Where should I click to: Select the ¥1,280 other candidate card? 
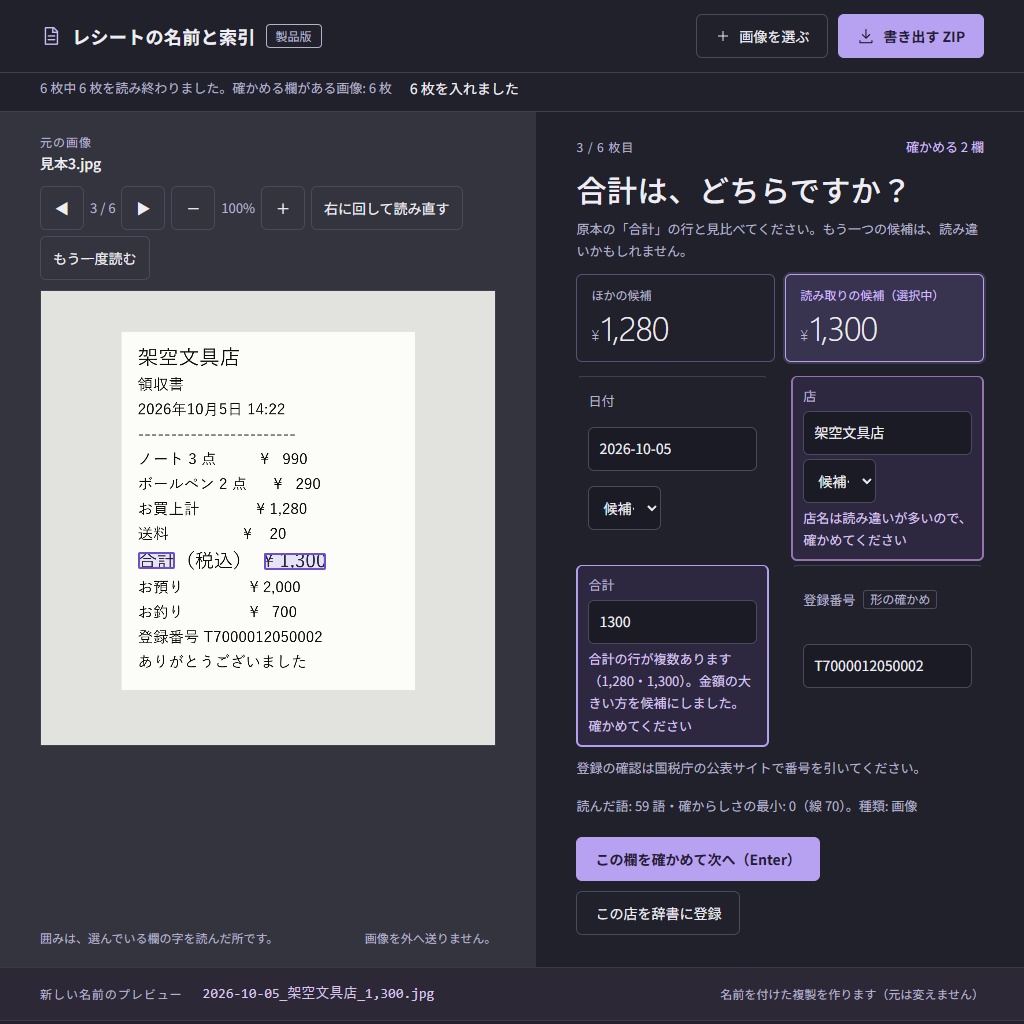(675, 318)
